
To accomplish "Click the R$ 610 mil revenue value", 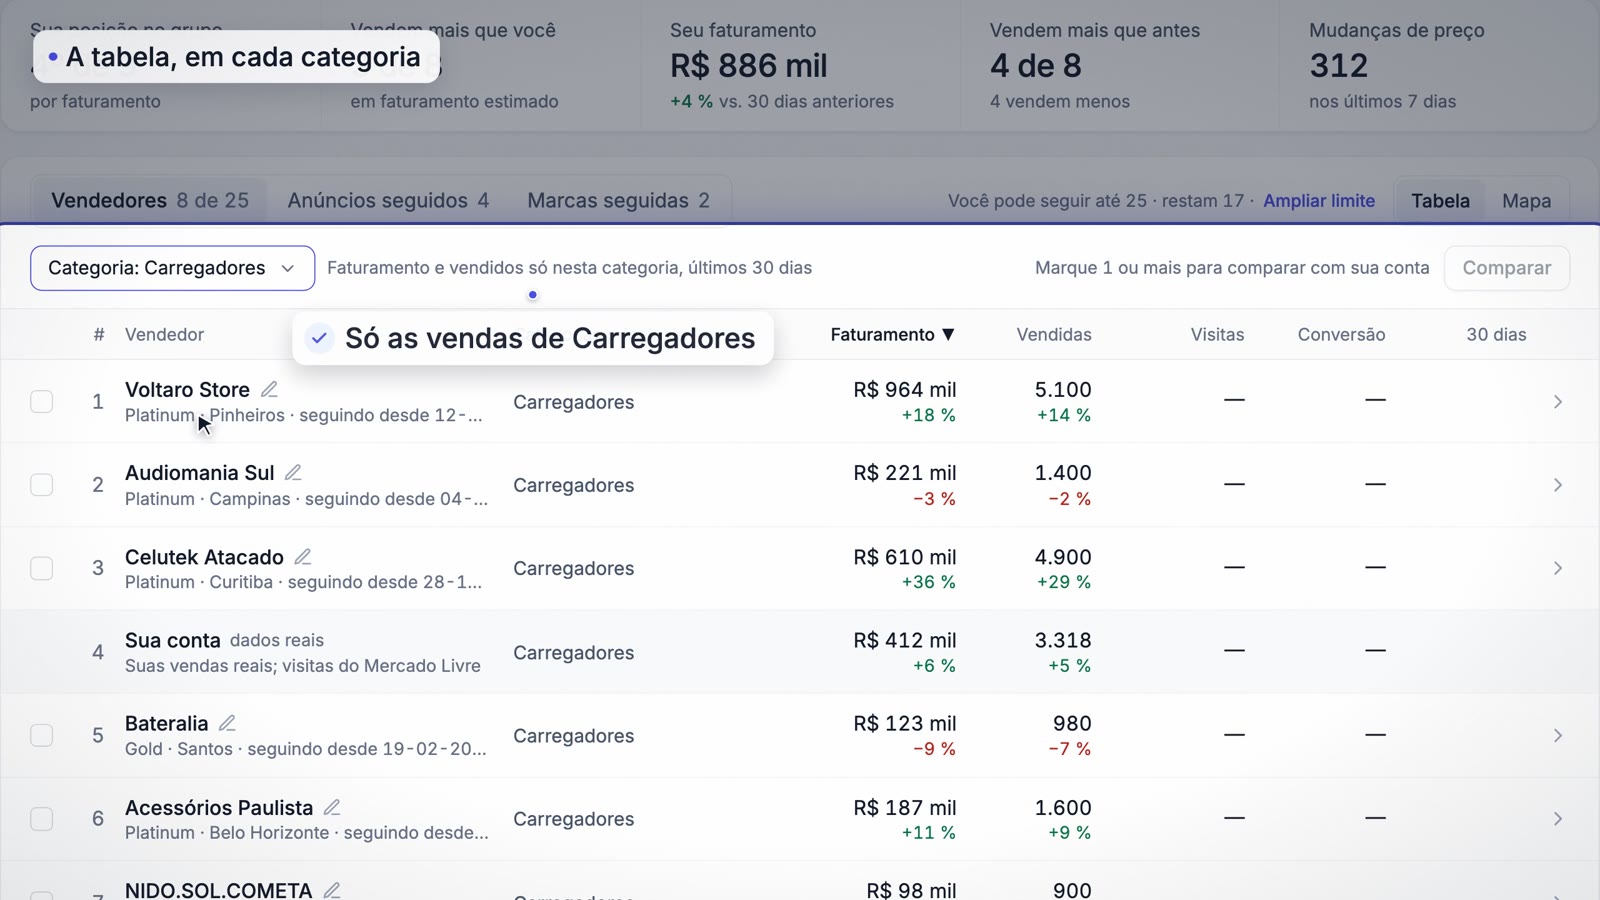I will pyautogui.click(x=905, y=557).
